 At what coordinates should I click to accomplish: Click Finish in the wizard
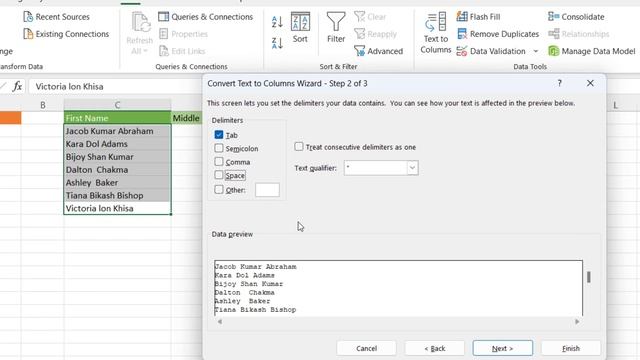tap(571, 348)
